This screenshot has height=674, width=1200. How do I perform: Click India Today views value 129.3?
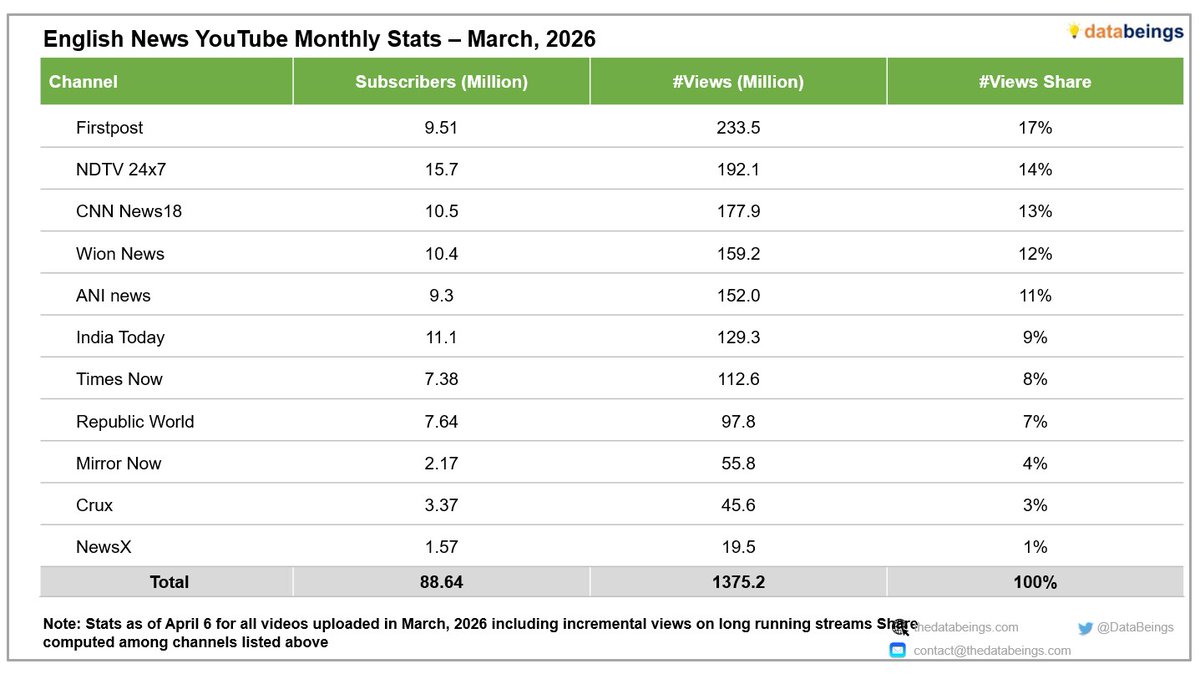(x=738, y=338)
